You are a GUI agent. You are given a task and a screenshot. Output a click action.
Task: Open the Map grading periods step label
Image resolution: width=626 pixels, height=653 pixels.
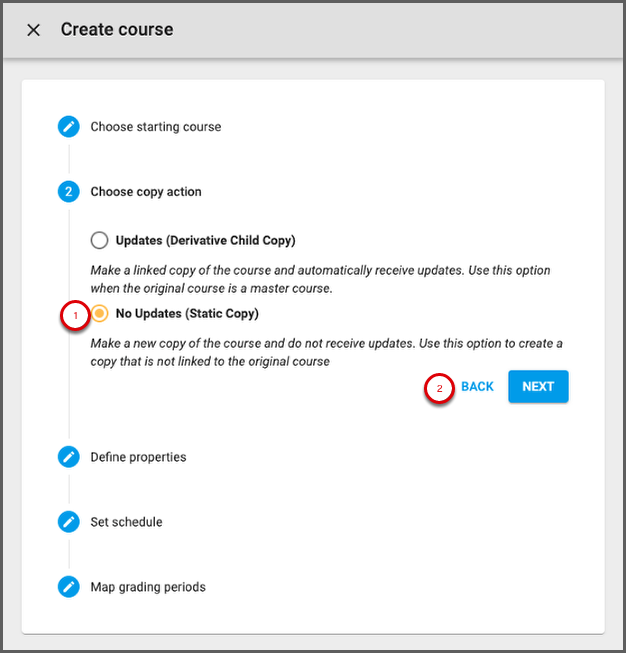coord(148,587)
